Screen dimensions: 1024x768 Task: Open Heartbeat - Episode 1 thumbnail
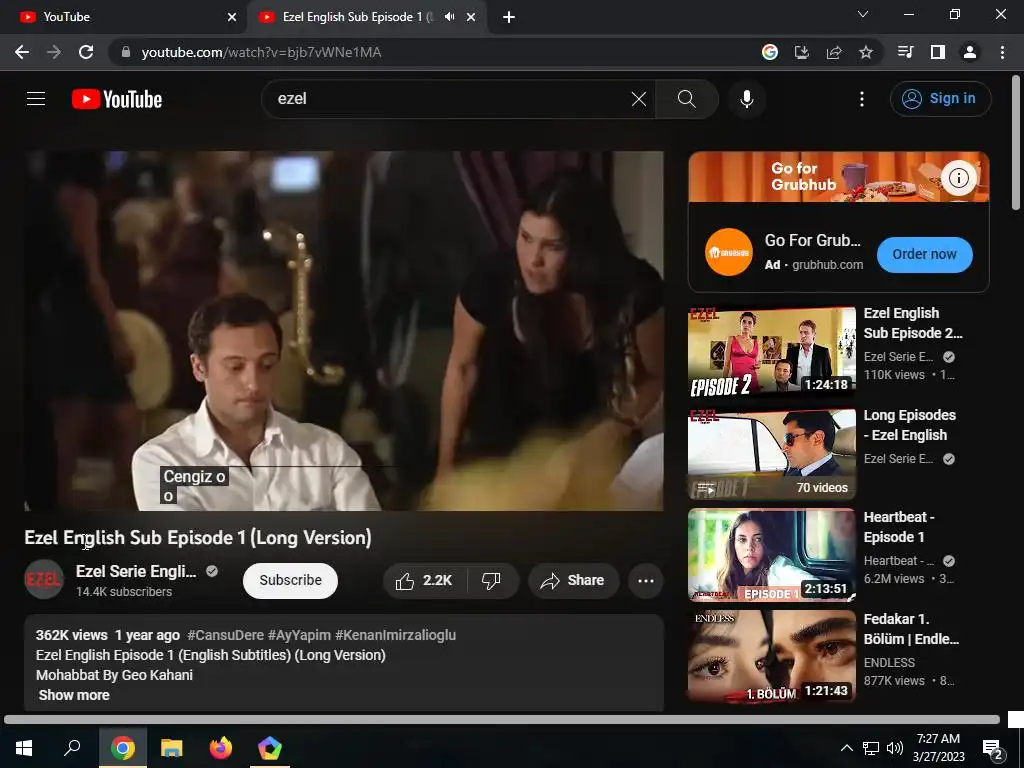pyautogui.click(x=772, y=555)
